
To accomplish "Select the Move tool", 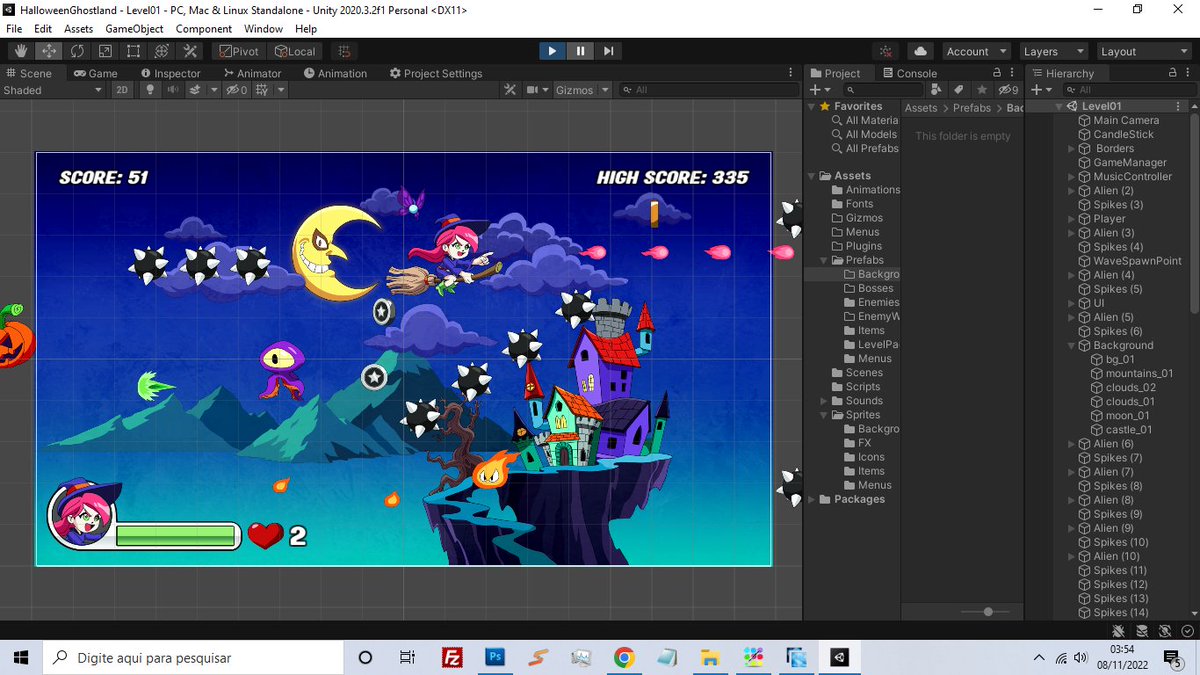I will [48, 51].
